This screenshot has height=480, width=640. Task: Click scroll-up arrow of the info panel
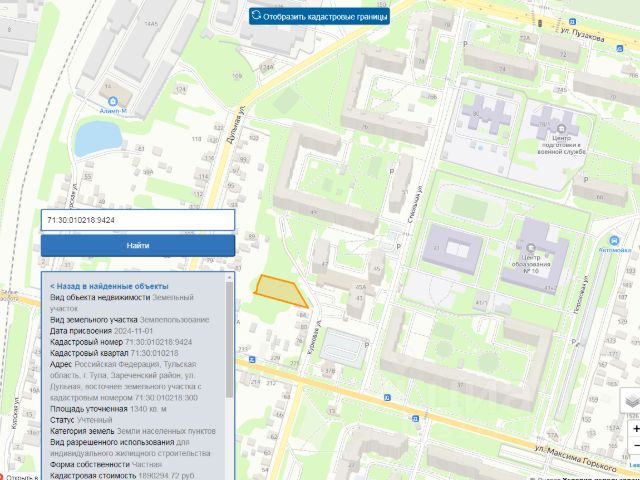coord(229,278)
